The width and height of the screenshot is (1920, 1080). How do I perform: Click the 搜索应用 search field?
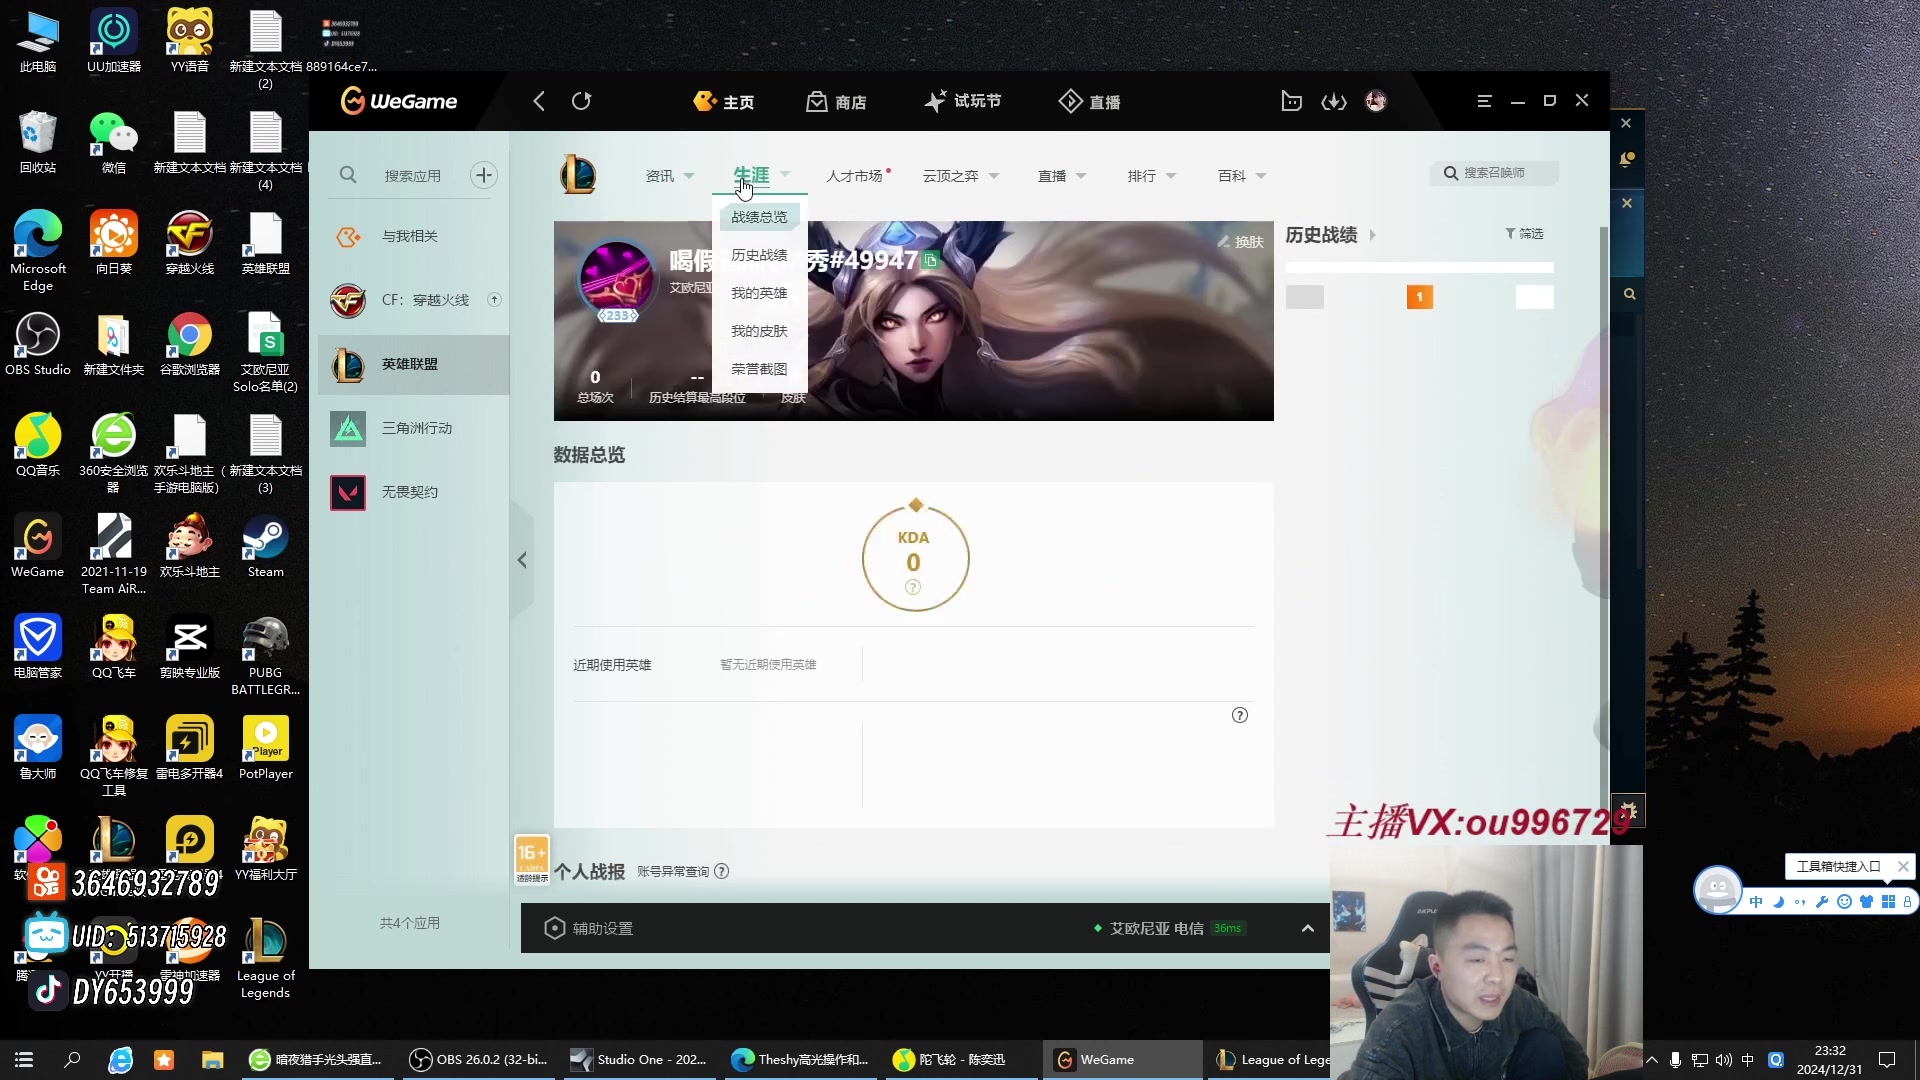pos(413,176)
